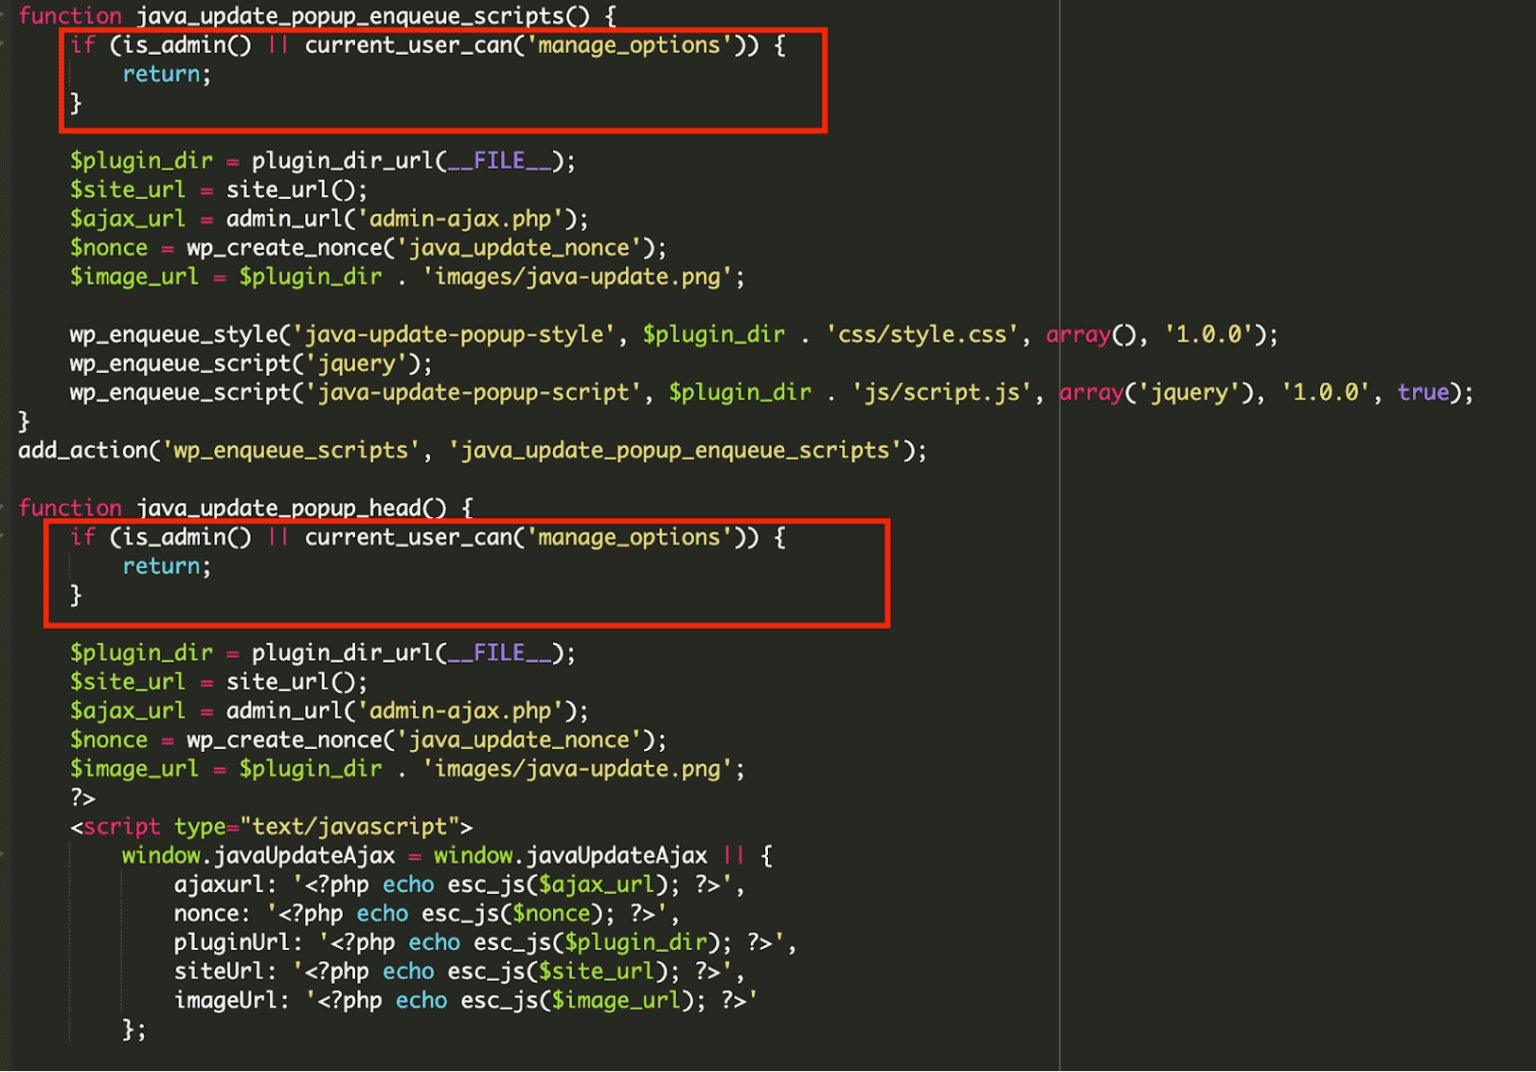The height and width of the screenshot is (1072, 1536).
Task: Click the 'jquery' dependency argument in wp_enqueue_script
Action: [x=1190, y=392]
